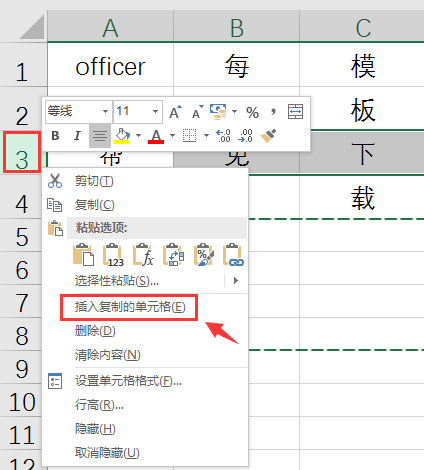This screenshot has height=470, width=424.
Task: Choose 剪切(T) from context menu
Action: pos(94,181)
